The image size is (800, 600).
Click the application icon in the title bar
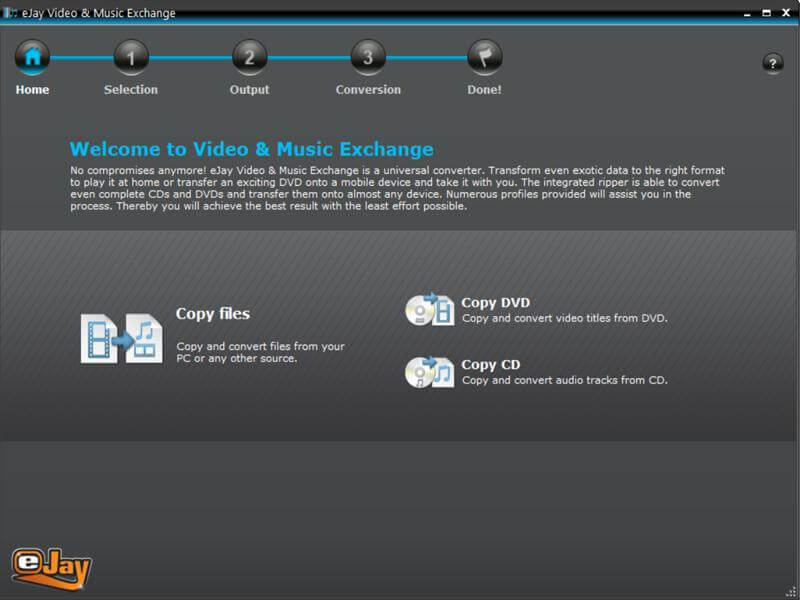click(x=12, y=12)
